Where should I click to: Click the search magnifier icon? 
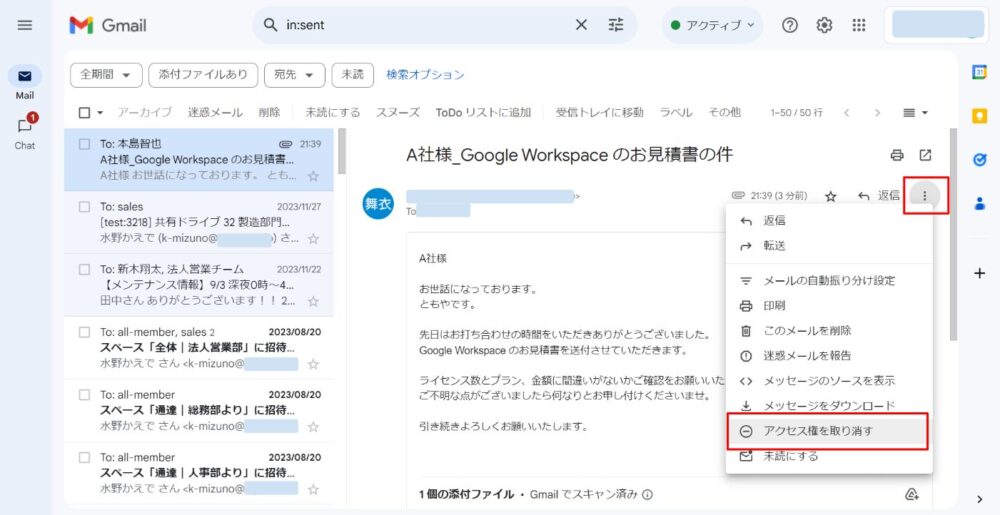click(270, 25)
